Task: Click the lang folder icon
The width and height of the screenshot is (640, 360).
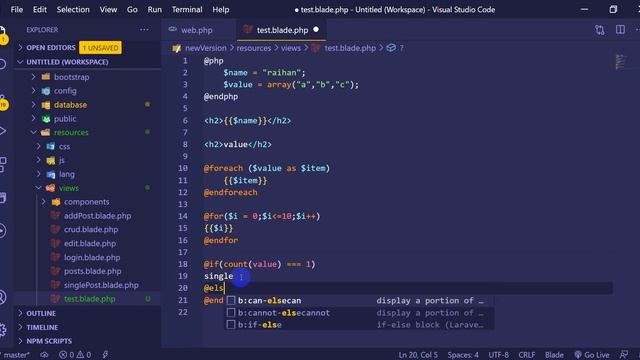Action: click(51, 174)
